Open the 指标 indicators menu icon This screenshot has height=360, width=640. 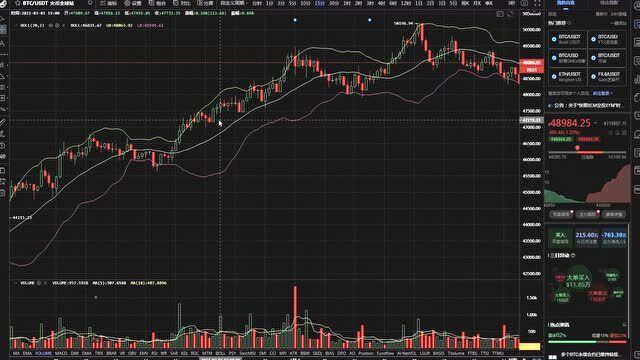[x=103, y=3]
